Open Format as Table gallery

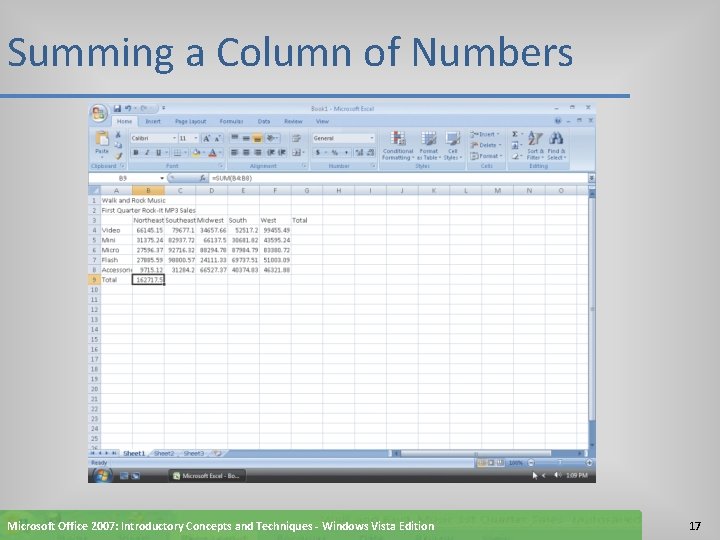point(429,145)
